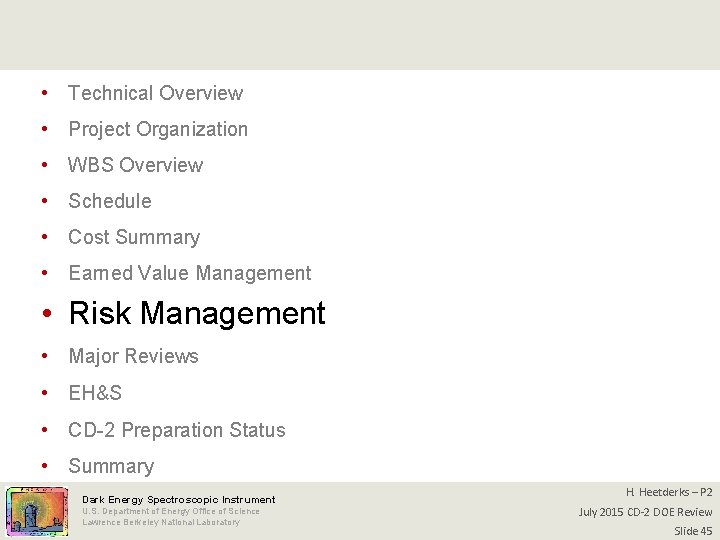Click the DESI logo image in footer
The image size is (720, 540).
pos(37,512)
